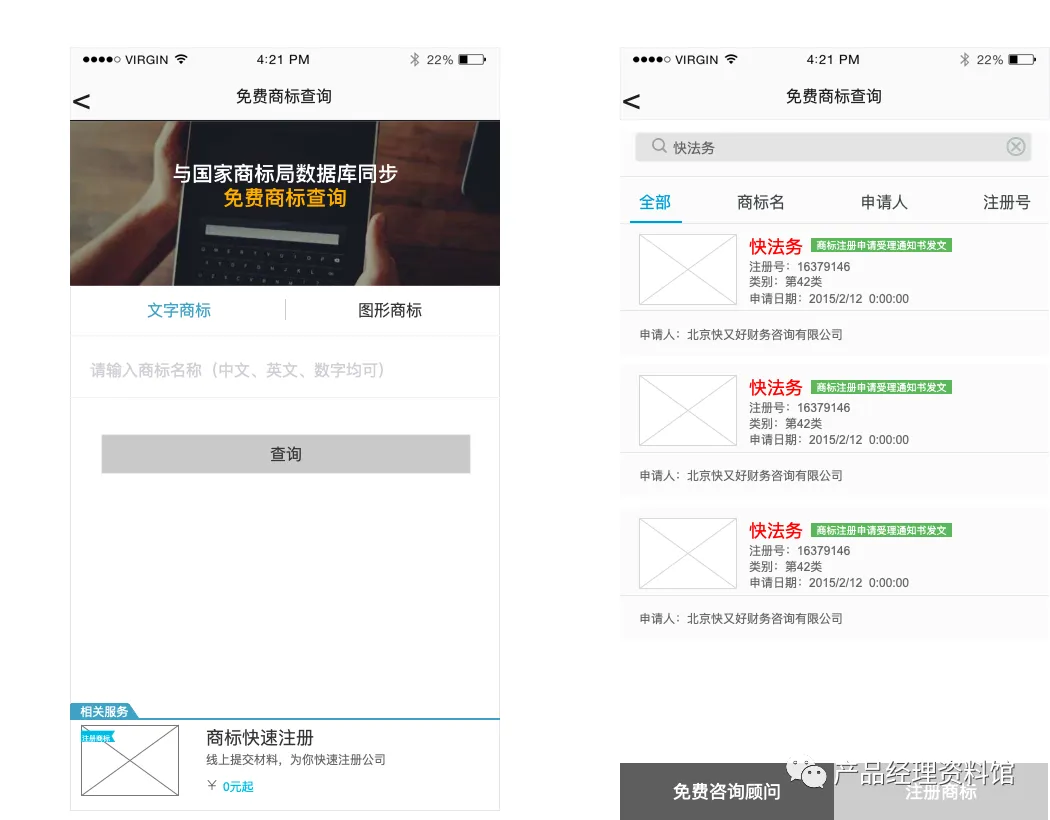This screenshot has width=1050, height=820.
Task: Choose the 注册号 filter tab
Action: point(1006,202)
